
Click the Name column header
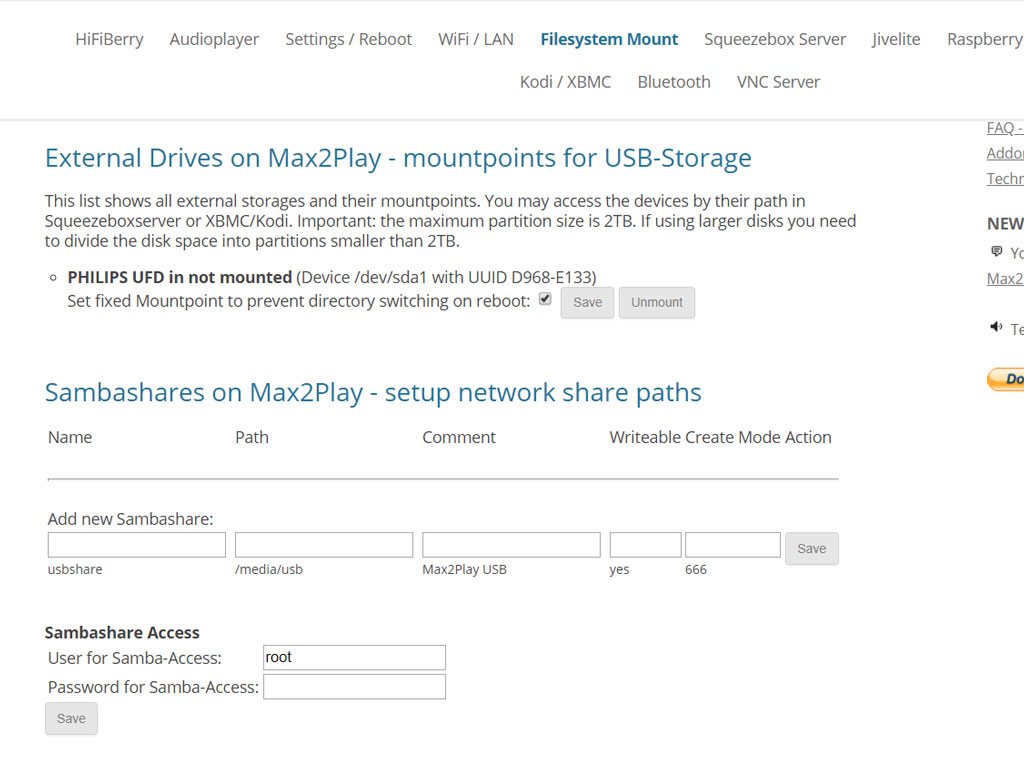(70, 437)
